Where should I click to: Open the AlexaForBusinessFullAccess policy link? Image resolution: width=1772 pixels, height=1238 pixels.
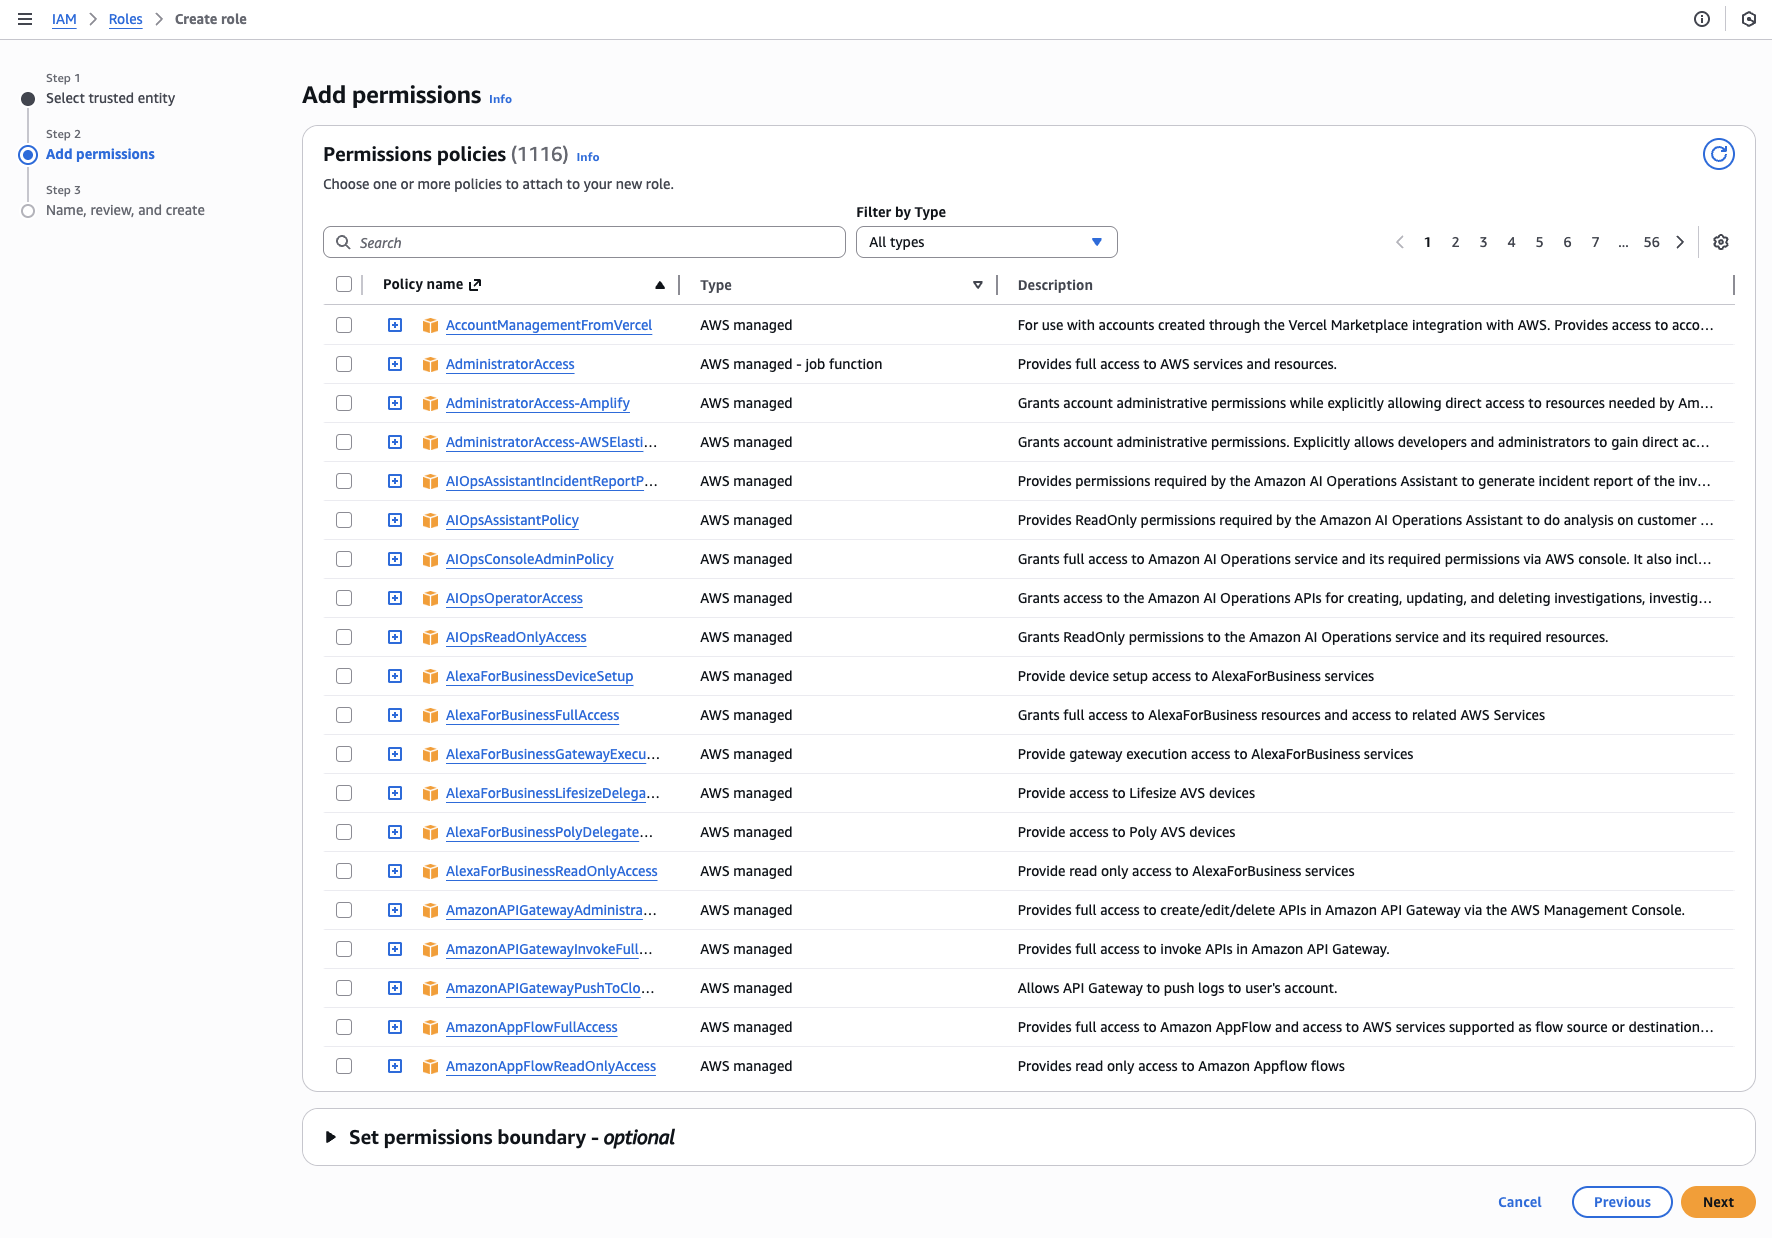(x=532, y=715)
